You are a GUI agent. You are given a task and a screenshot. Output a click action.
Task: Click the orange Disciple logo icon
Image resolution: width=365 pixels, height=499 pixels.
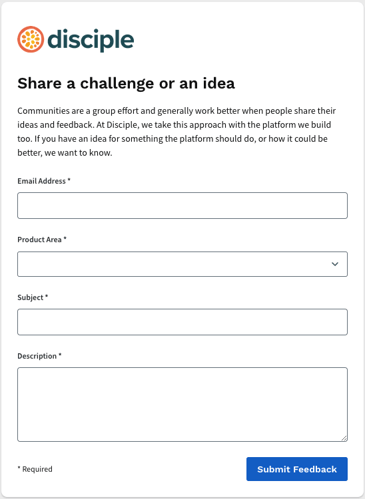click(30, 39)
